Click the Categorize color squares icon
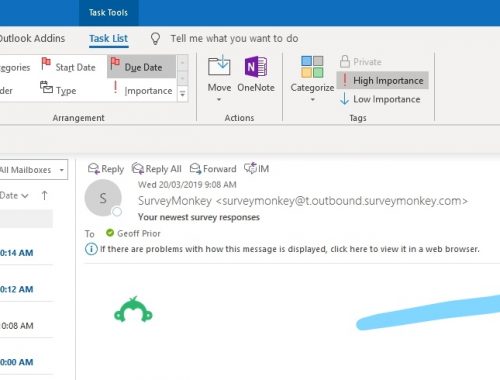Image resolution: width=500 pixels, height=380 pixels. point(312,67)
